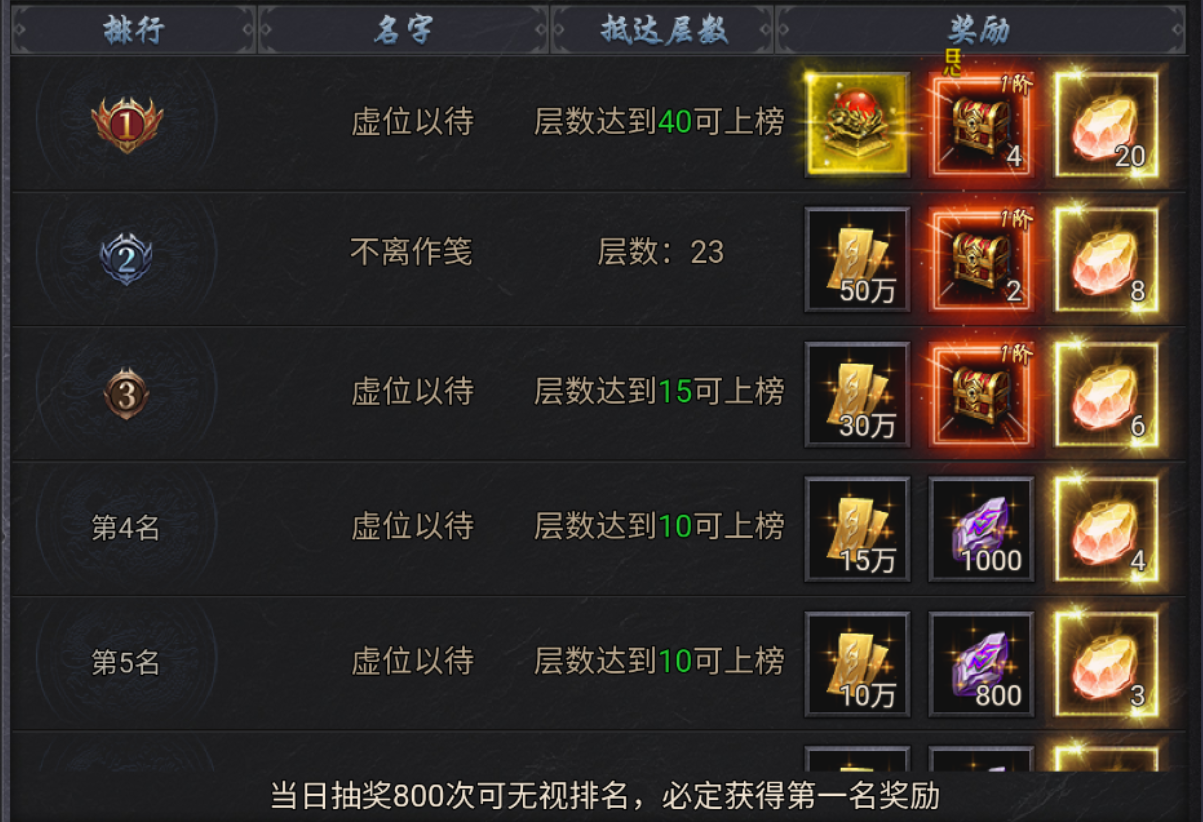
Task: Select the purple gem reward showing 800
Action: 981,664
